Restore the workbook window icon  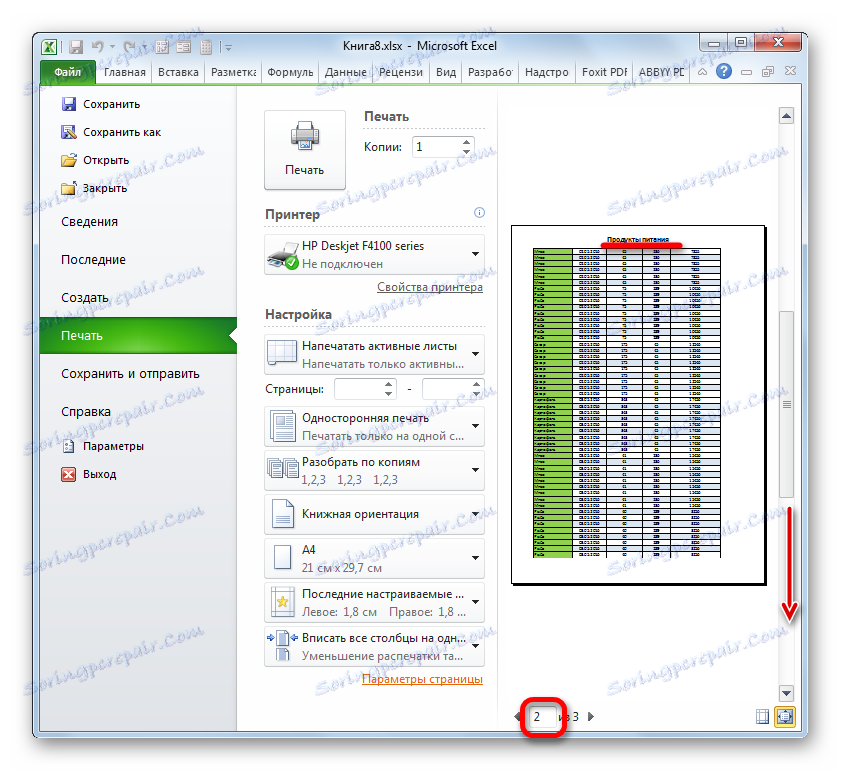coord(768,71)
